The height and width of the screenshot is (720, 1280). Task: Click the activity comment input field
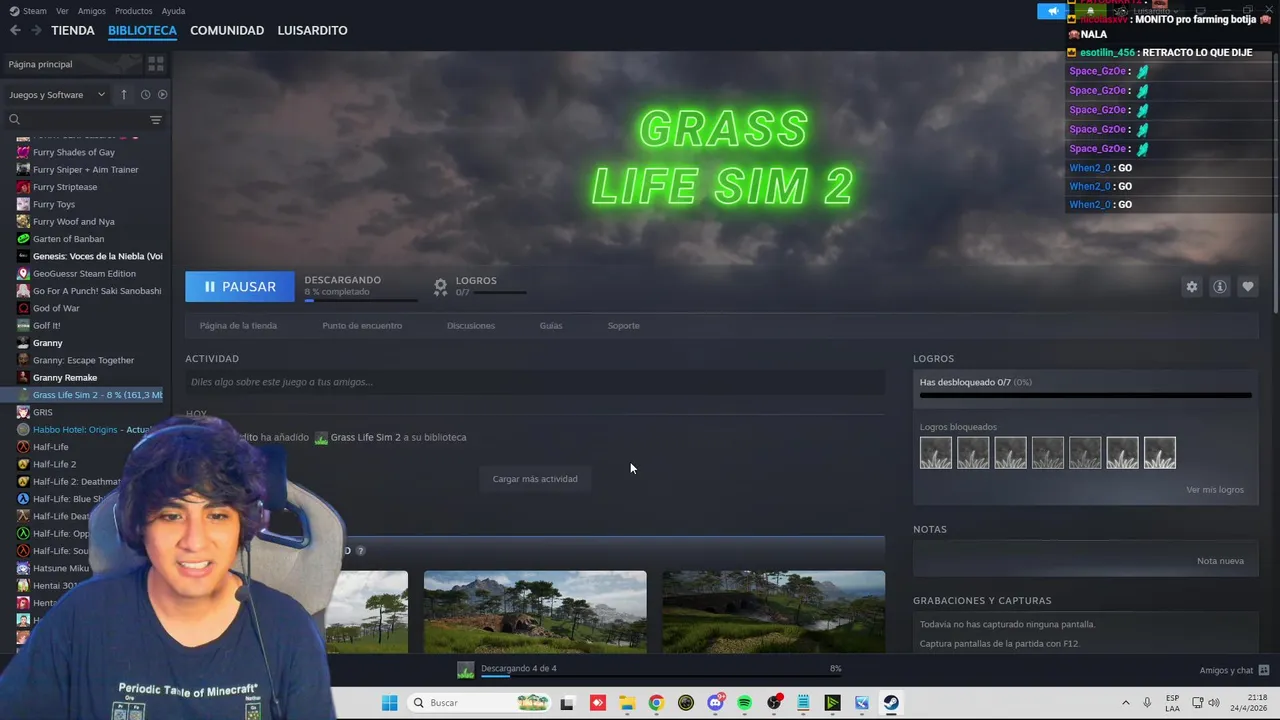pyautogui.click(x=535, y=382)
